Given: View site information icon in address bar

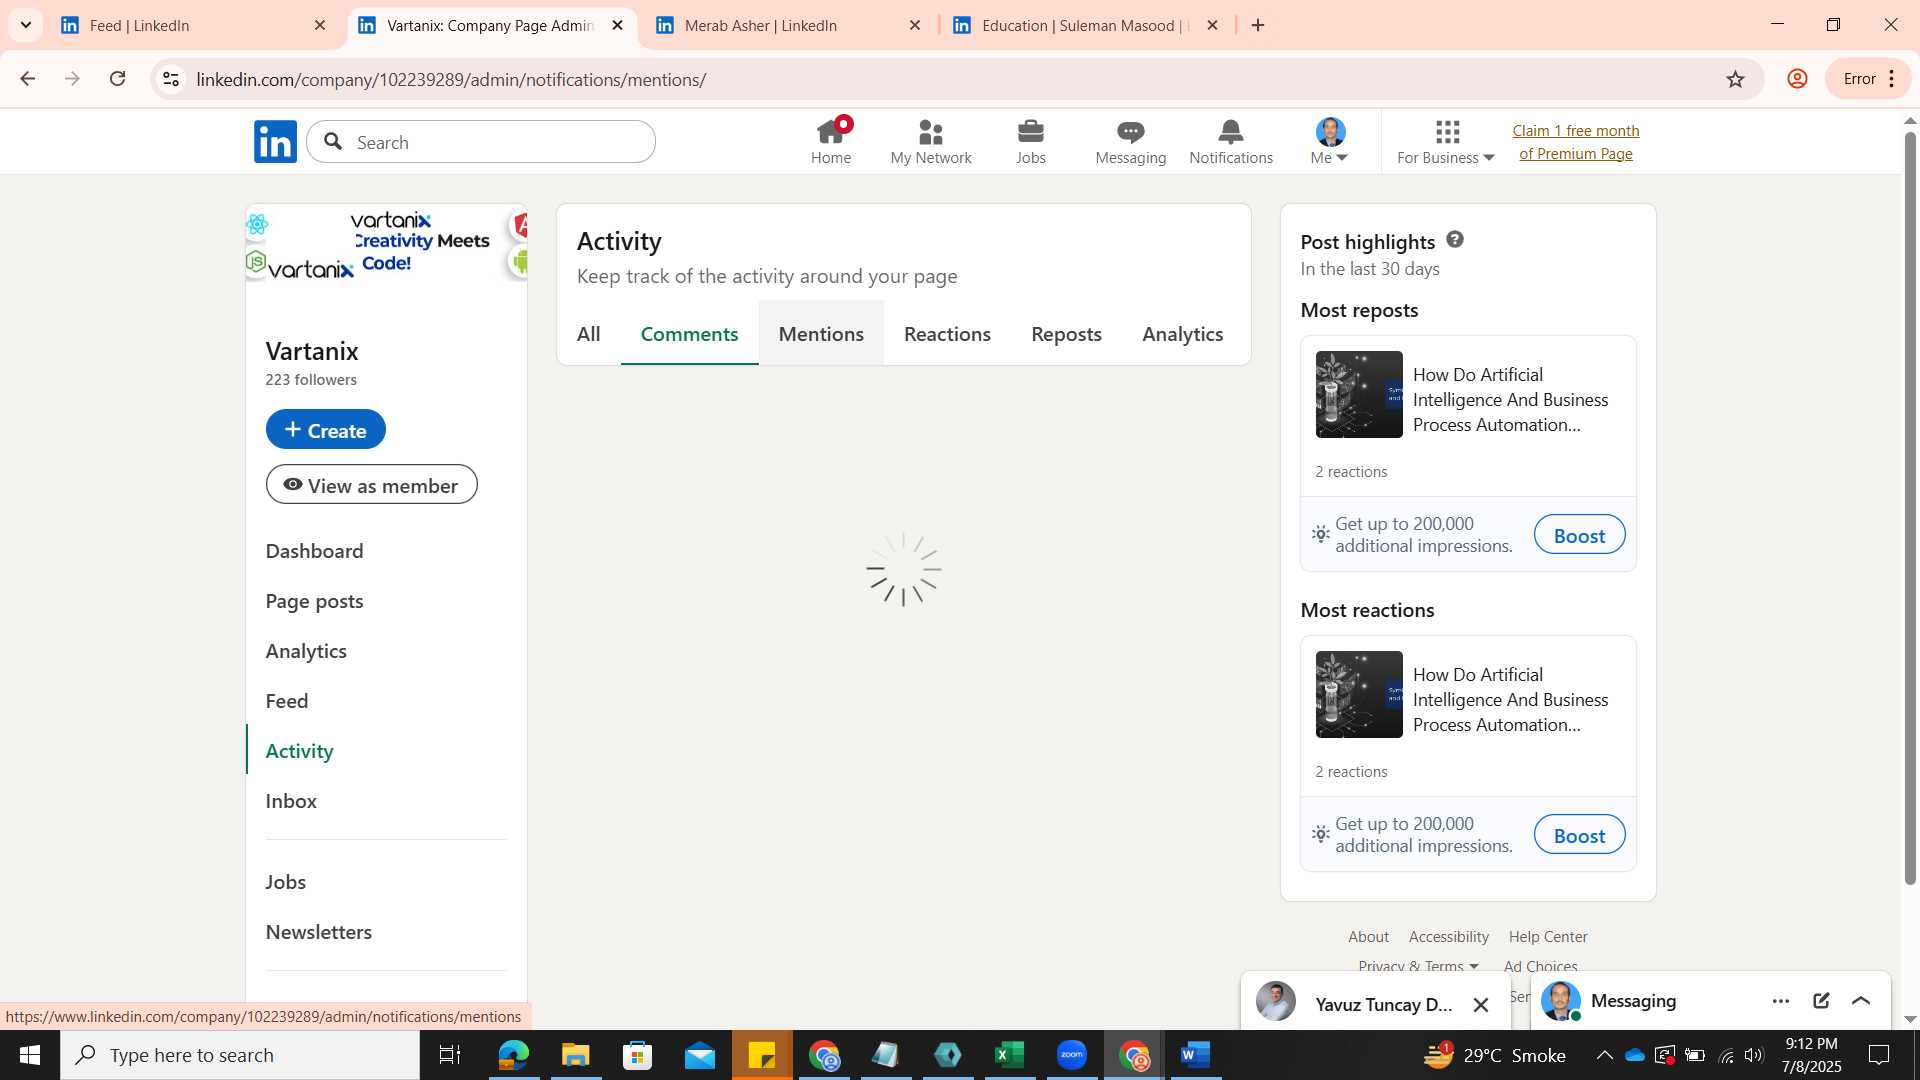Looking at the screenshot, I should point(171,79).
